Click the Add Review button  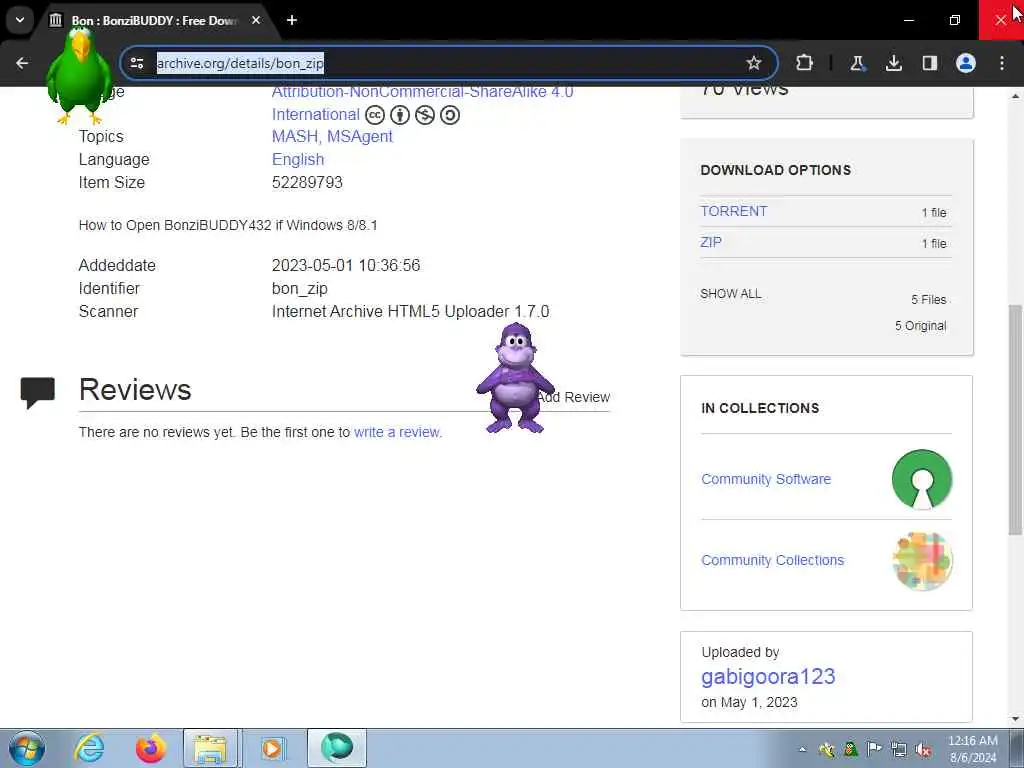(x=574, y=397)
